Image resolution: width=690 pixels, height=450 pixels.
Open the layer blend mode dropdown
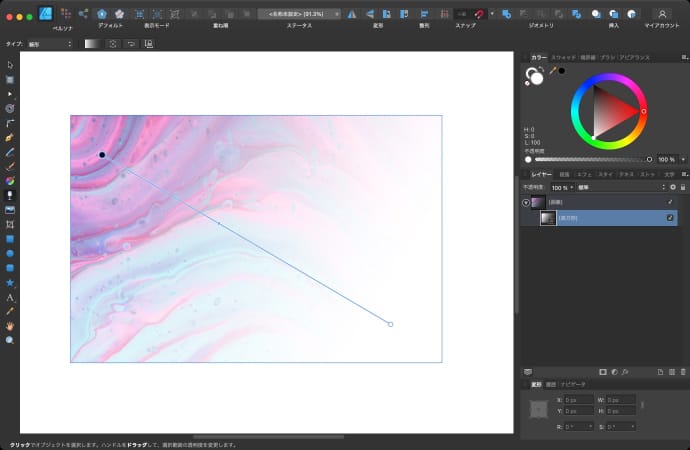point(622,187)
